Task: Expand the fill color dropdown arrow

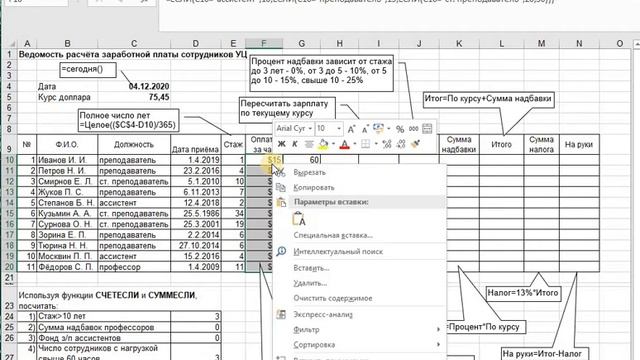Action: 333,144
